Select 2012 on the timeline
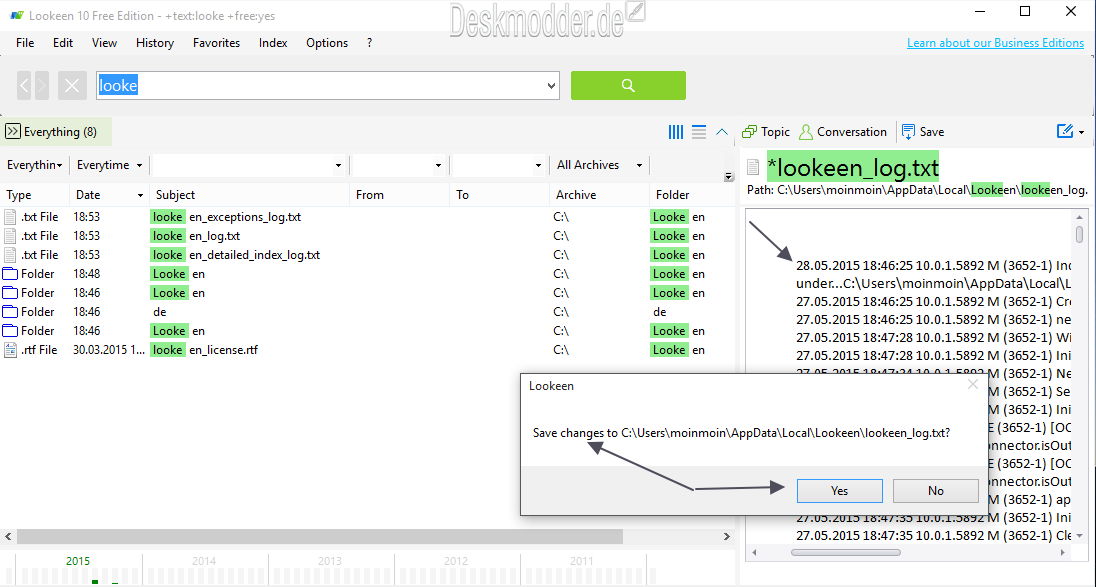Image resolution: width=1096 pixels, height=587 pixels. click(x=456, y=561)
